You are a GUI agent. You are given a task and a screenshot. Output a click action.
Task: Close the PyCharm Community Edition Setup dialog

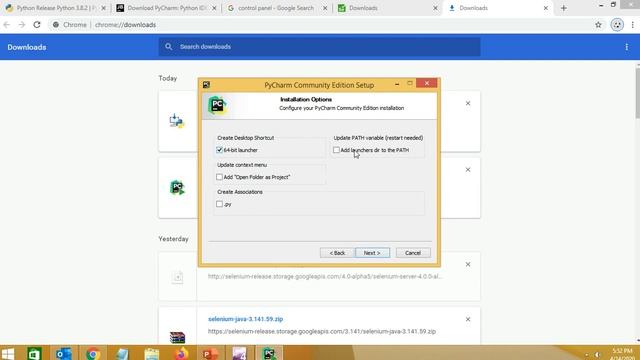click(x=427, y=83)
